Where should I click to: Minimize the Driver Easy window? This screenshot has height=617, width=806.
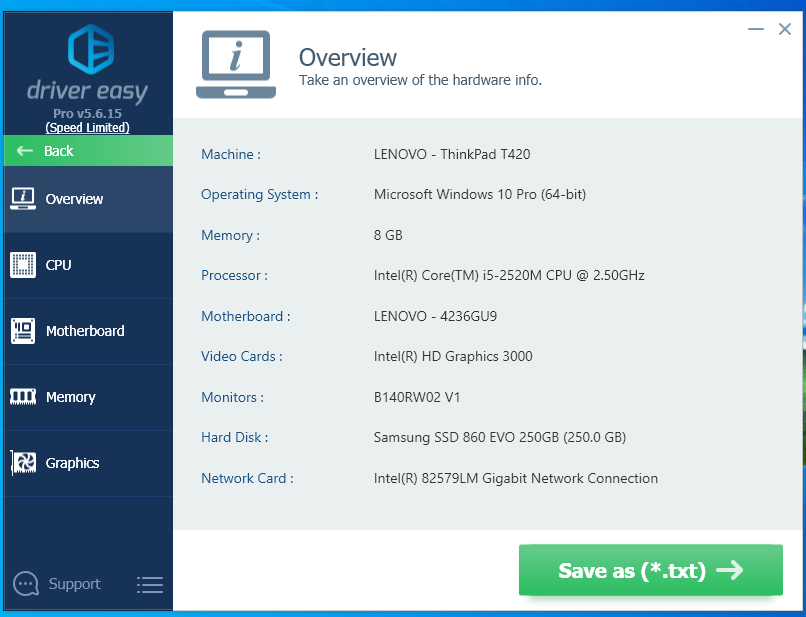(x=756, y=29)
